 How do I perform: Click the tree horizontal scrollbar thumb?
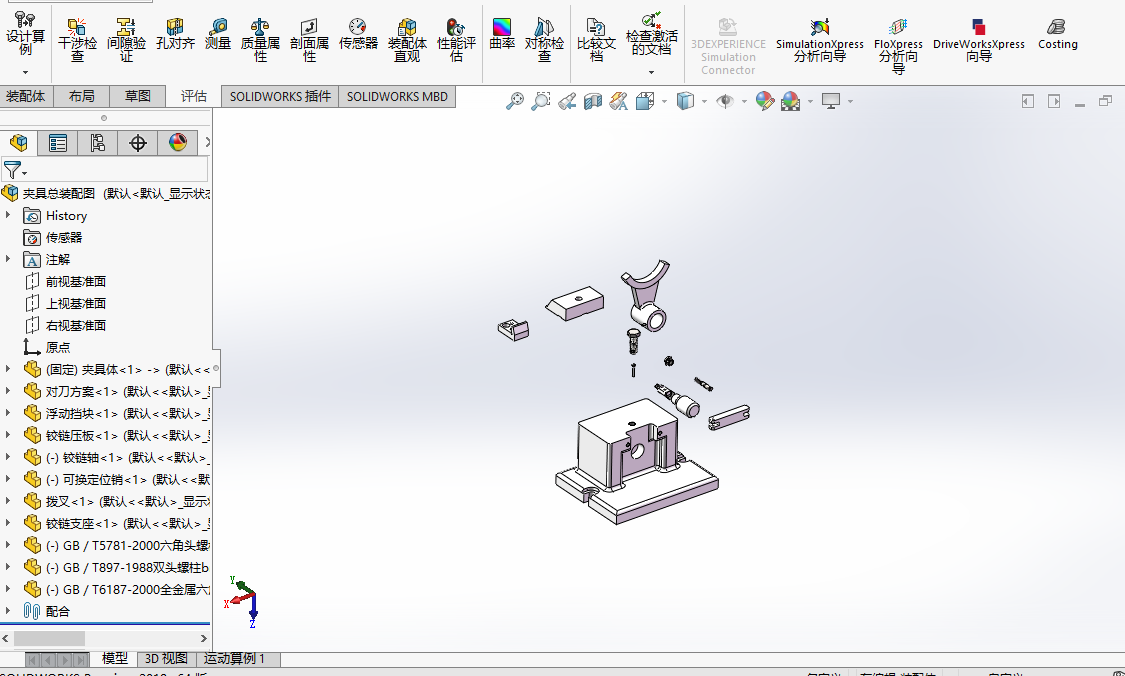(49, 639)
